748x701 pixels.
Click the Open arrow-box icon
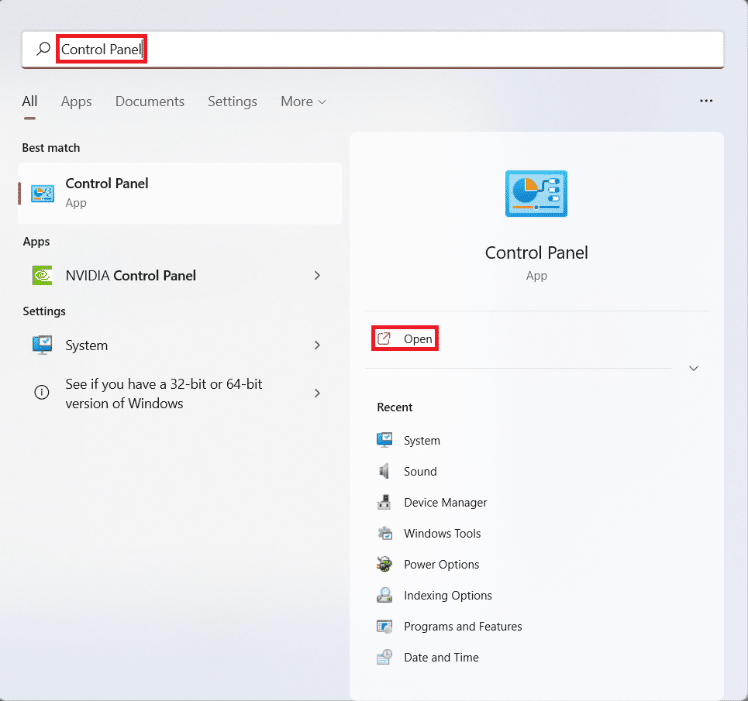[x=384, y=339]
